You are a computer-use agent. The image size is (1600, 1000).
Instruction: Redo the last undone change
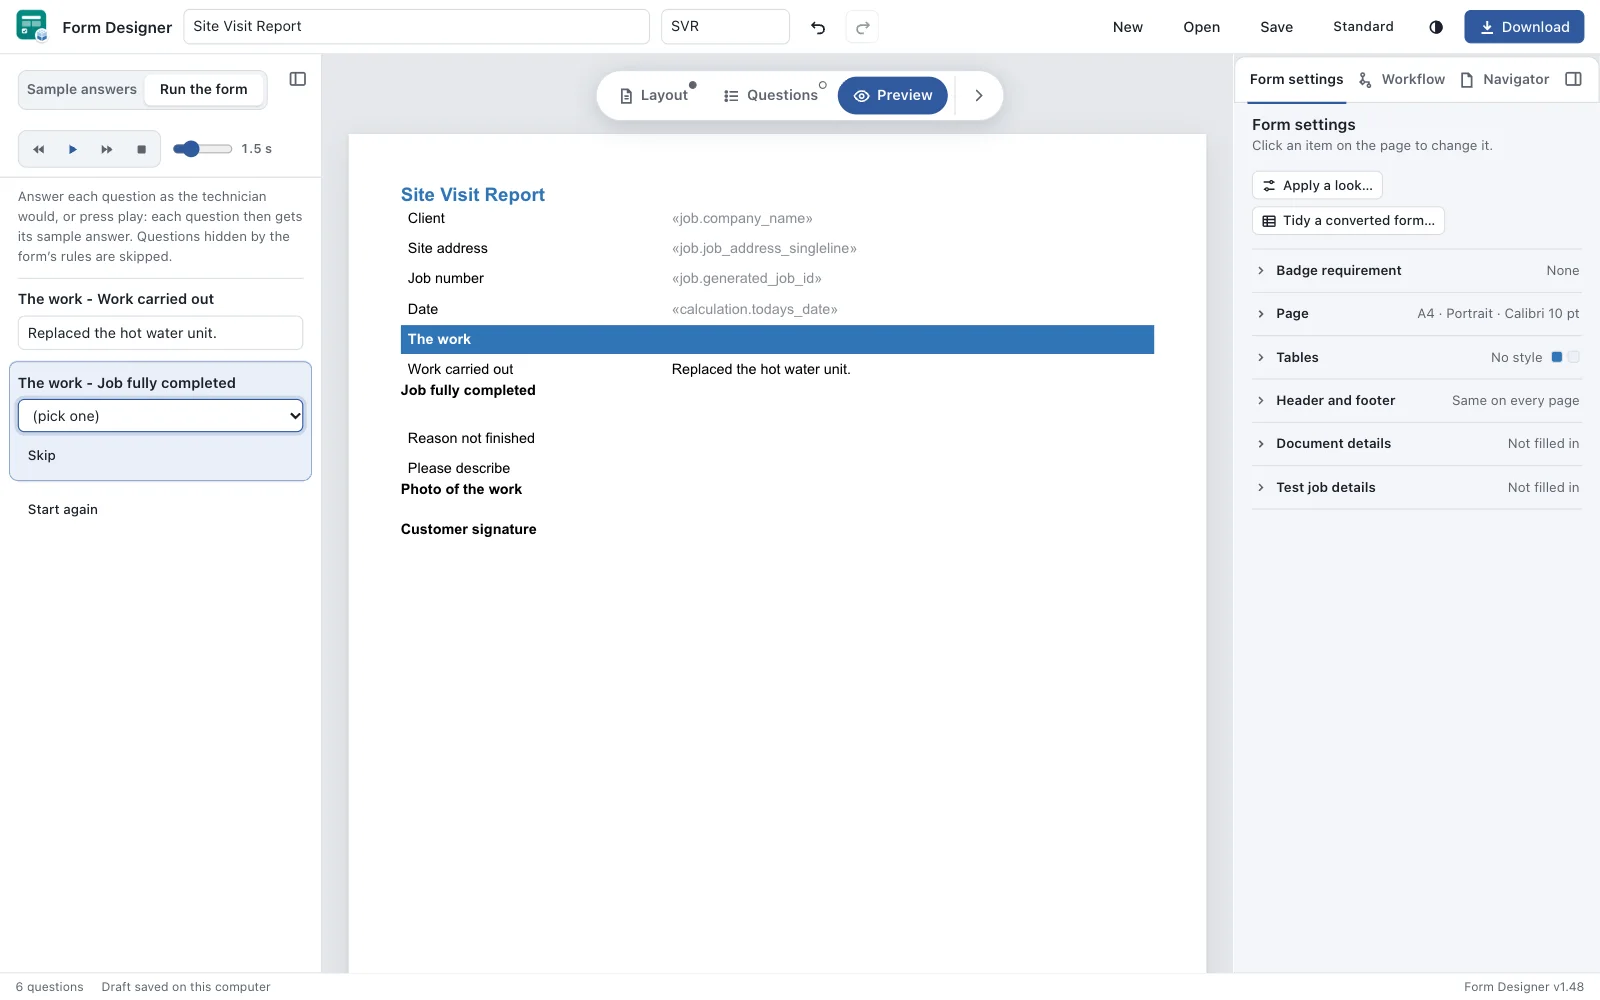pyautogui.click(x=862, y=27)
